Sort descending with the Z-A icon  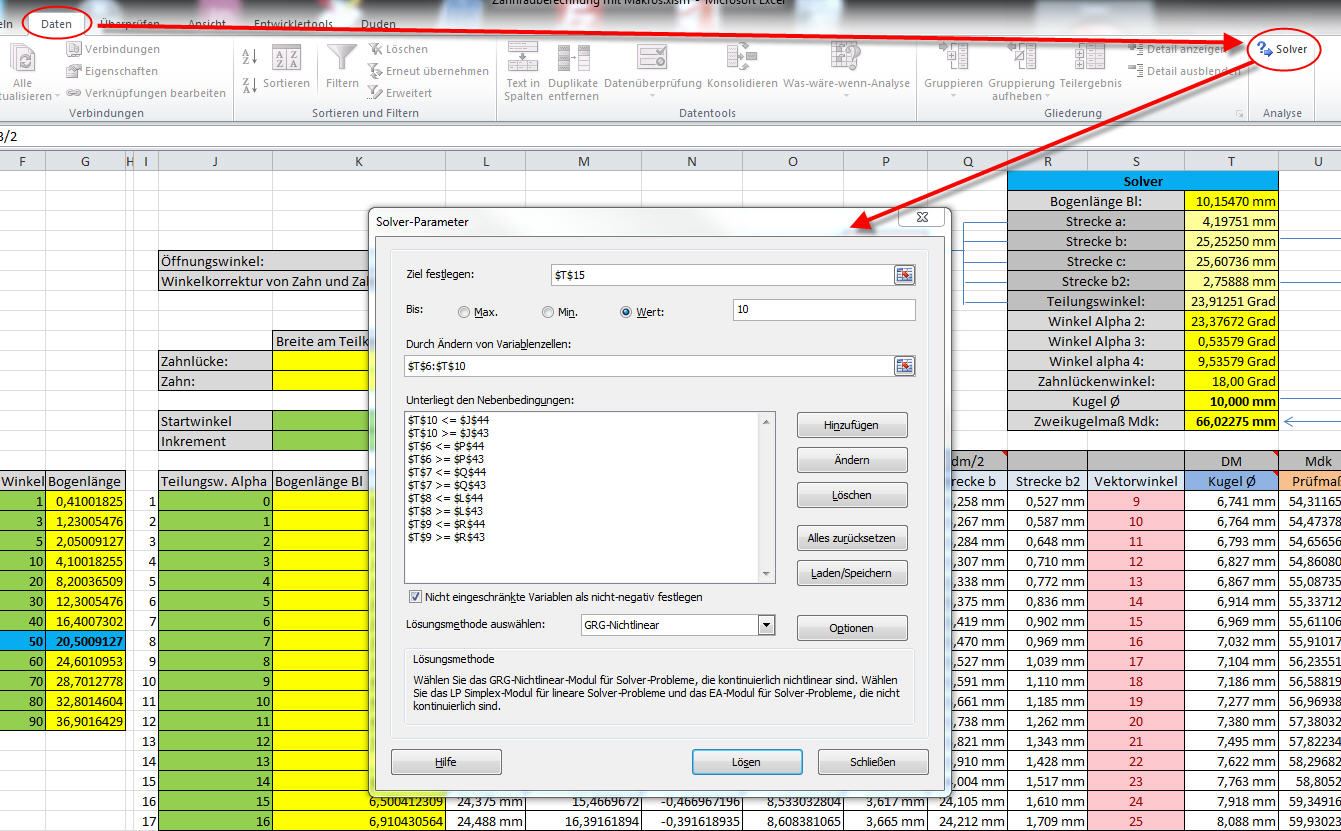(250, 84)
